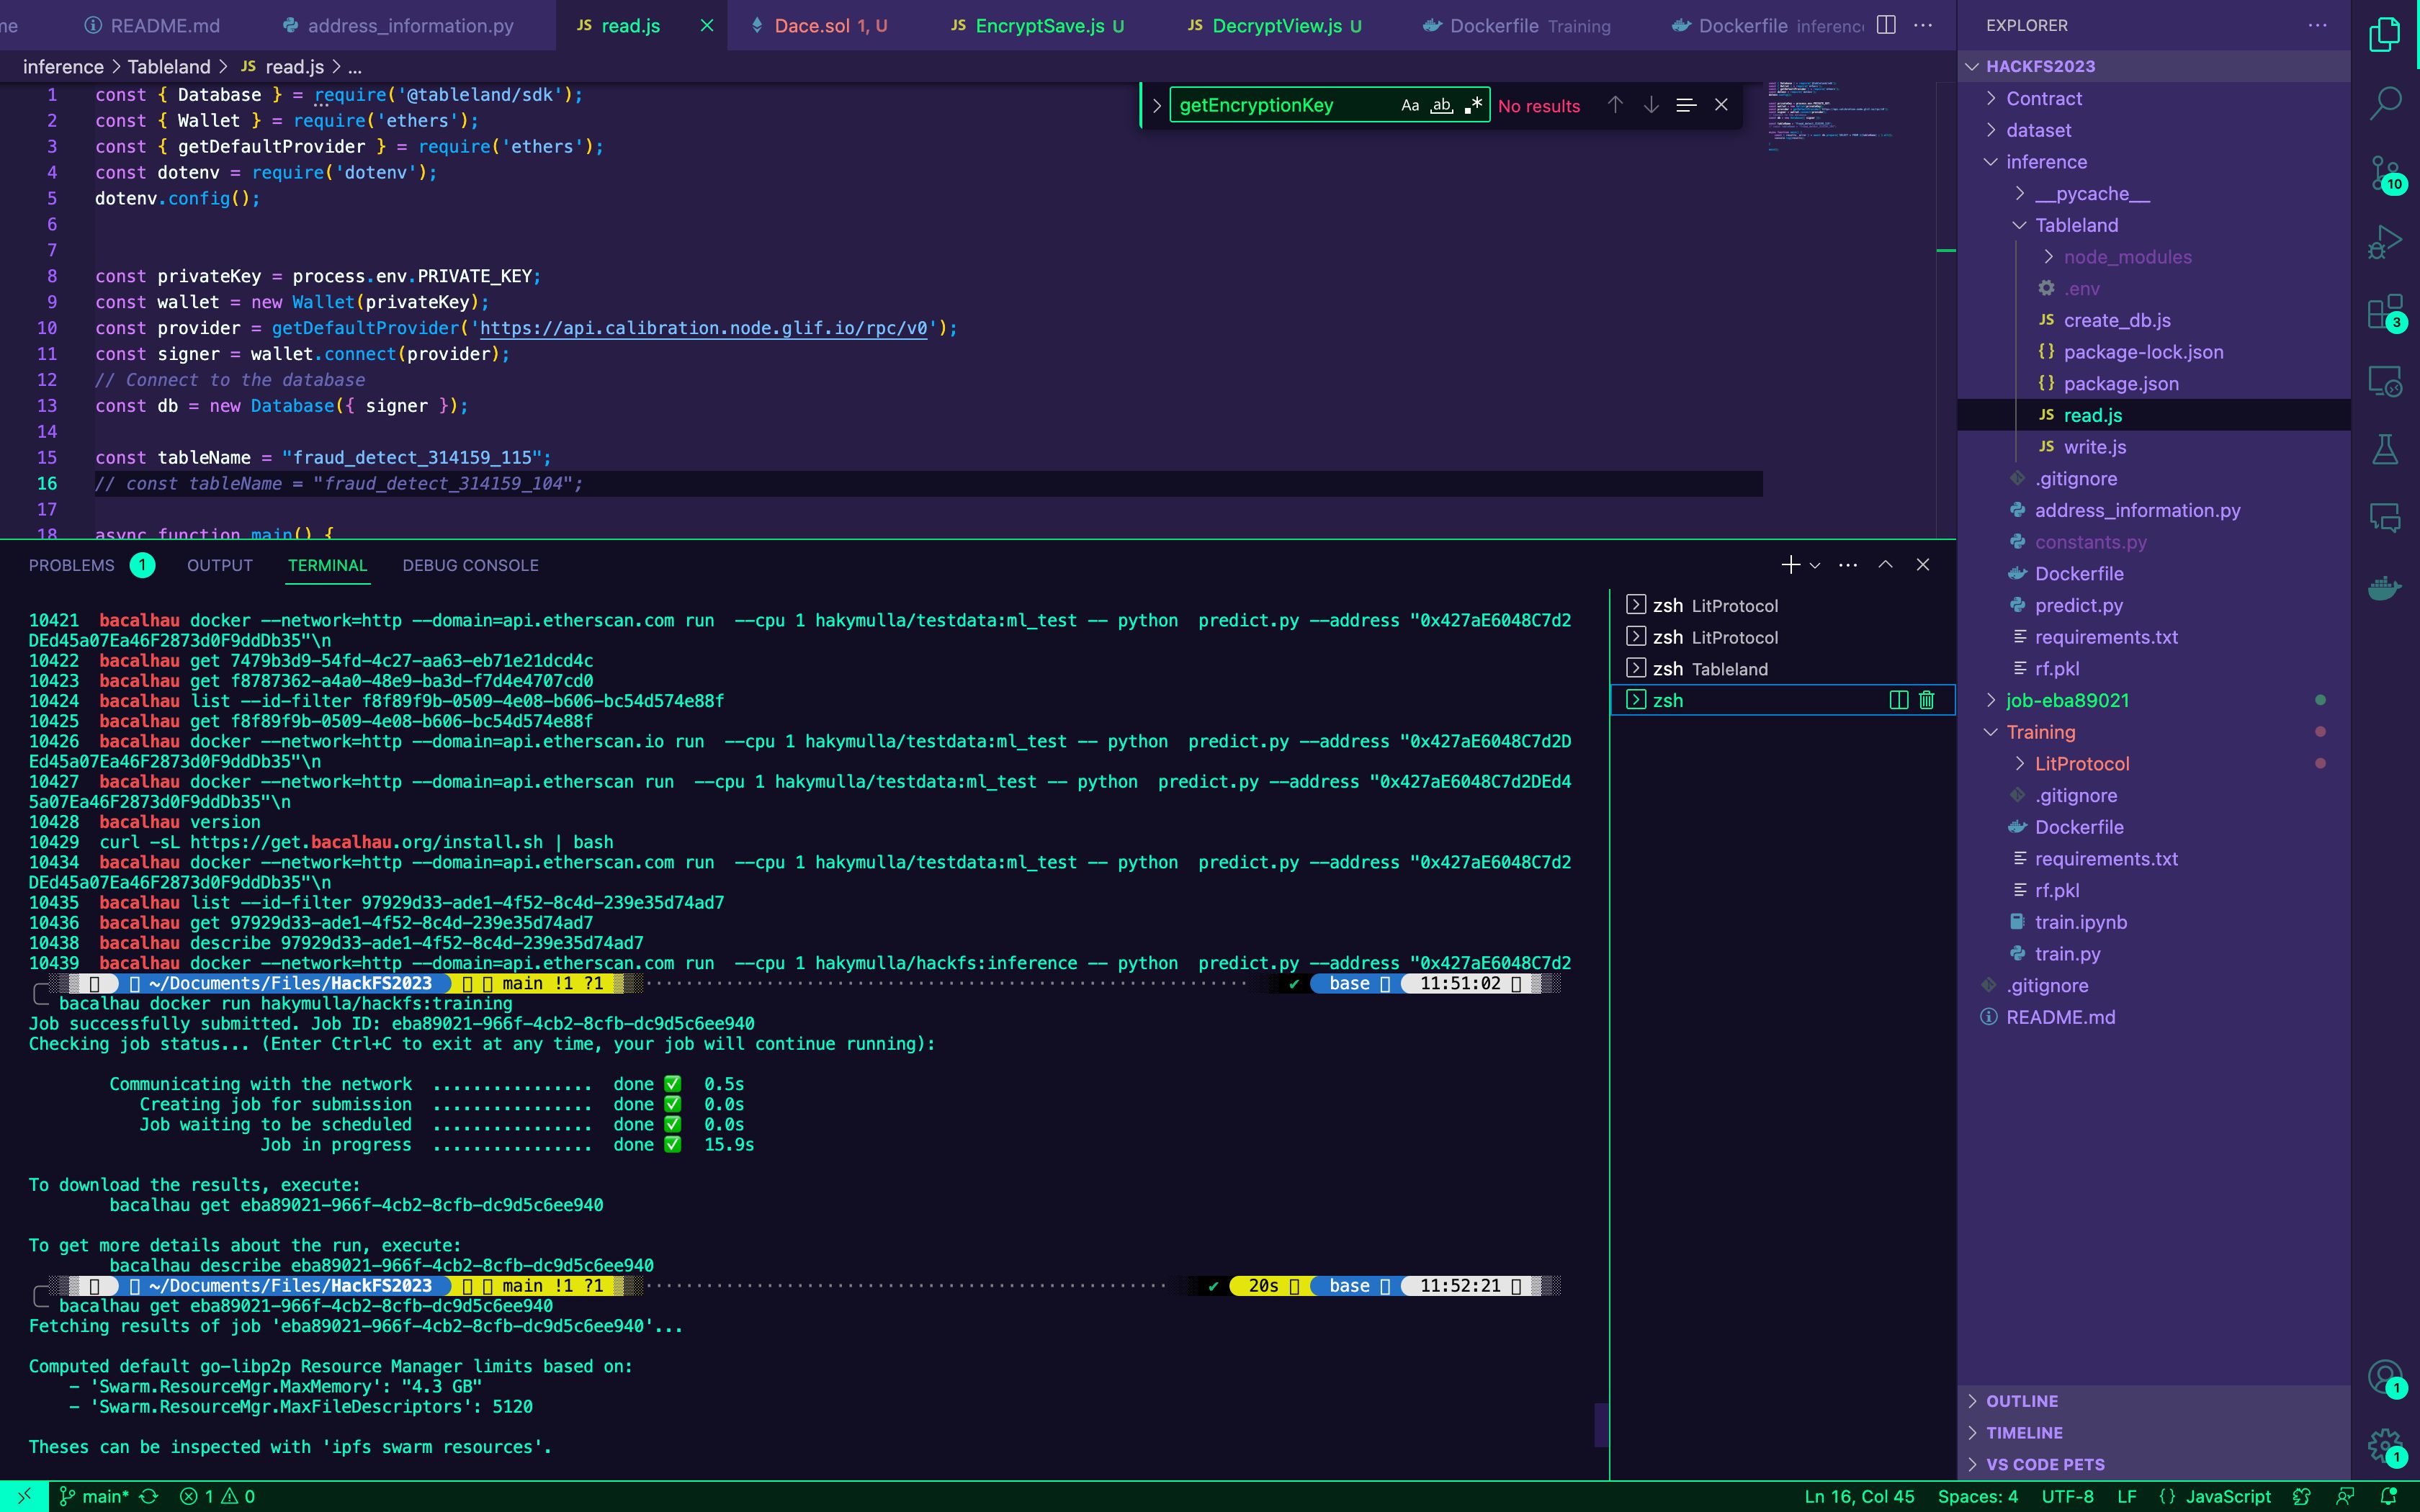Viewport: 2420px width, 1512px height.
Task: Open read.js file in editor
Action: pyautogui.click(x=2092, y=415)
